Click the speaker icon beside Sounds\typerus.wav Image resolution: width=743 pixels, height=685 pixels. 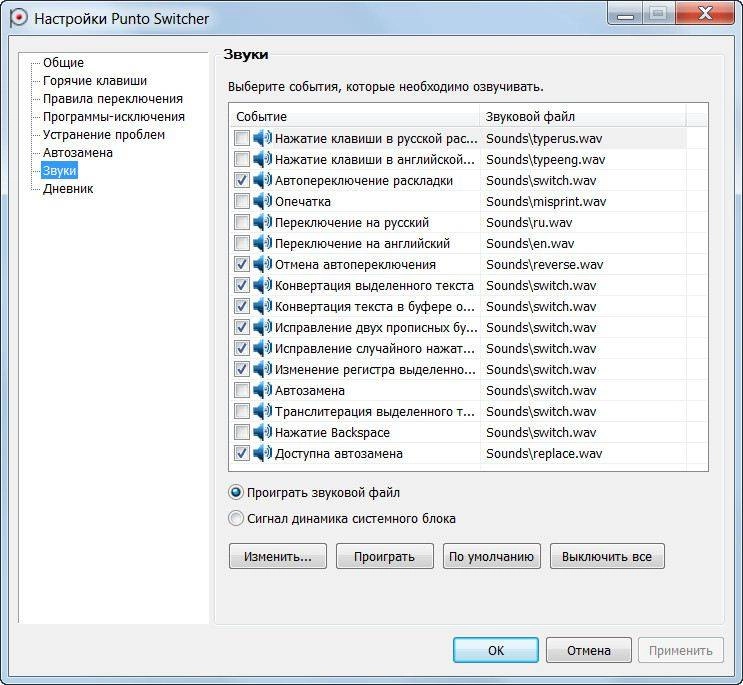(263, 138)
